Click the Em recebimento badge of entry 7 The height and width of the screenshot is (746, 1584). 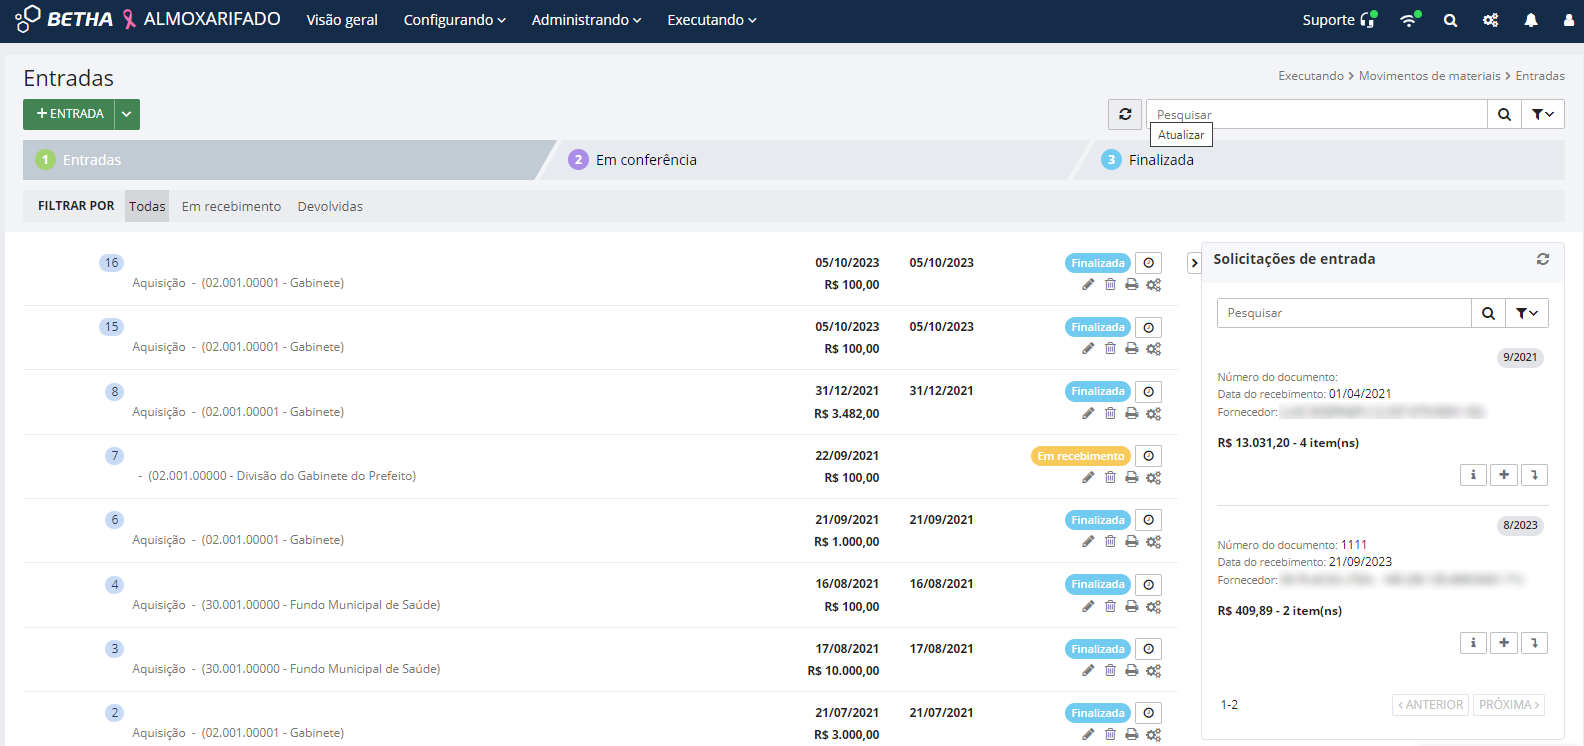1081,456
